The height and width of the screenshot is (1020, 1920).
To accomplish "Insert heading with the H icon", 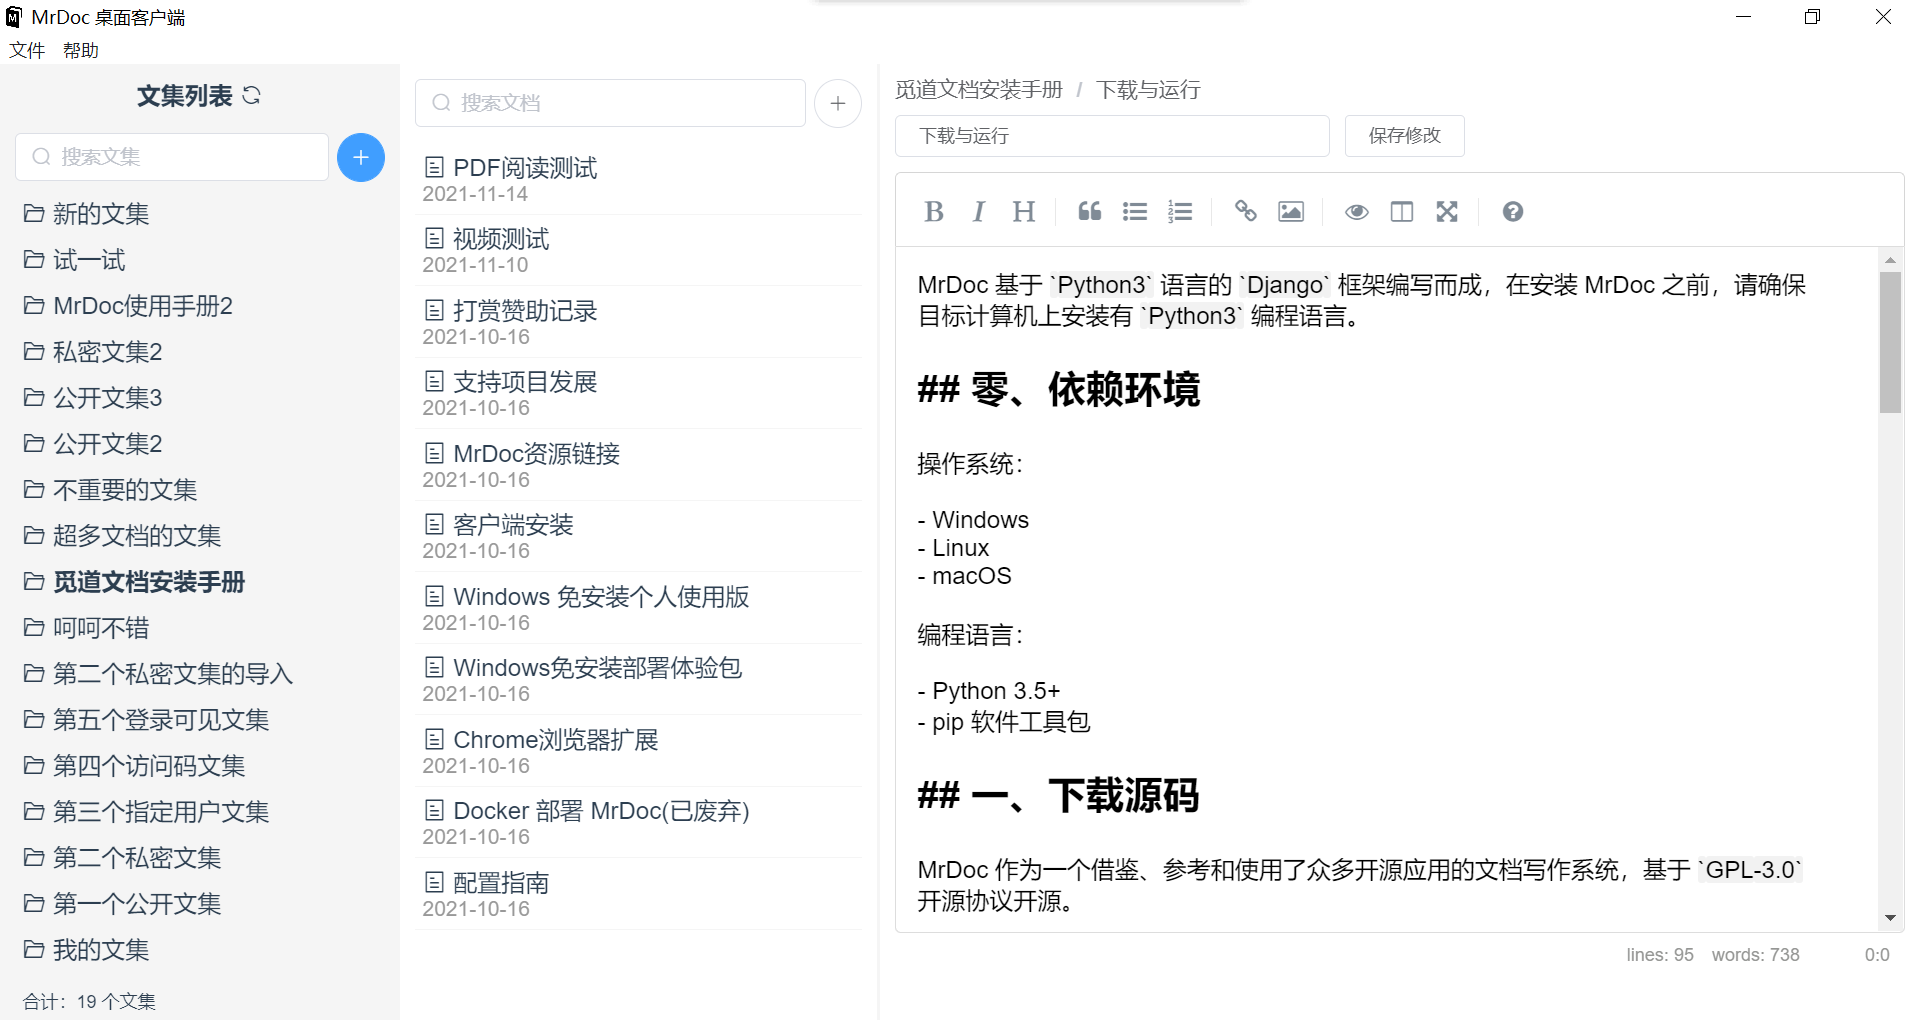I will coord(1023,212).
